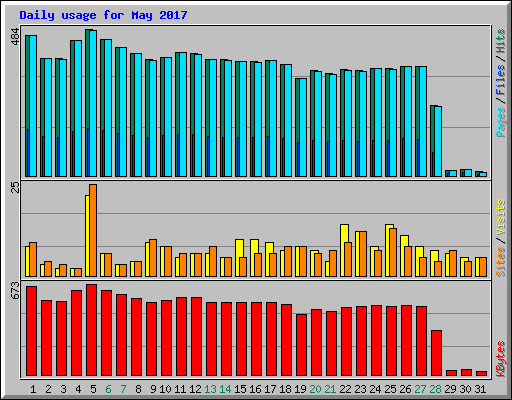This screenshot has width=512, height=400.
Task: Click green day label 20
Action: coord(315,389)
